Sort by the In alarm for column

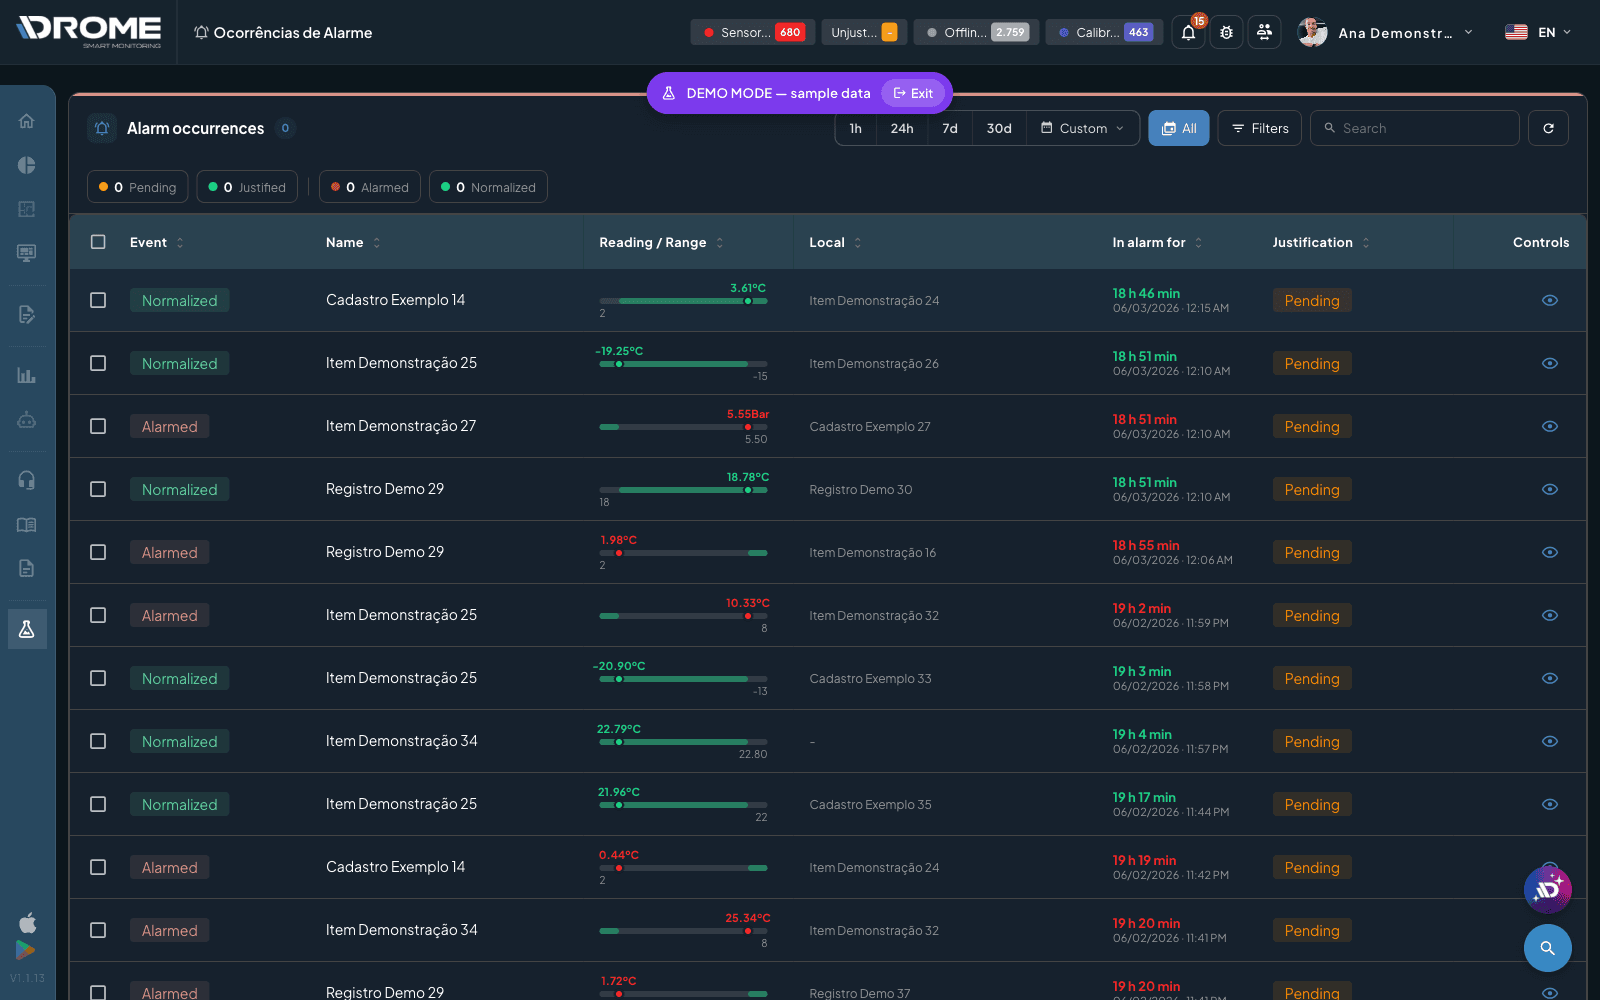(1158, 242)
